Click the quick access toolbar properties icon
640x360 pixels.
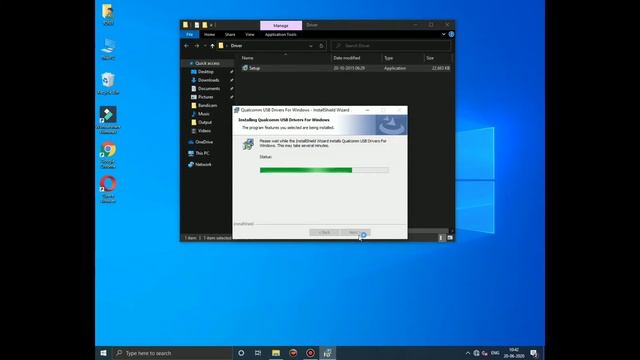coord(197,25)
